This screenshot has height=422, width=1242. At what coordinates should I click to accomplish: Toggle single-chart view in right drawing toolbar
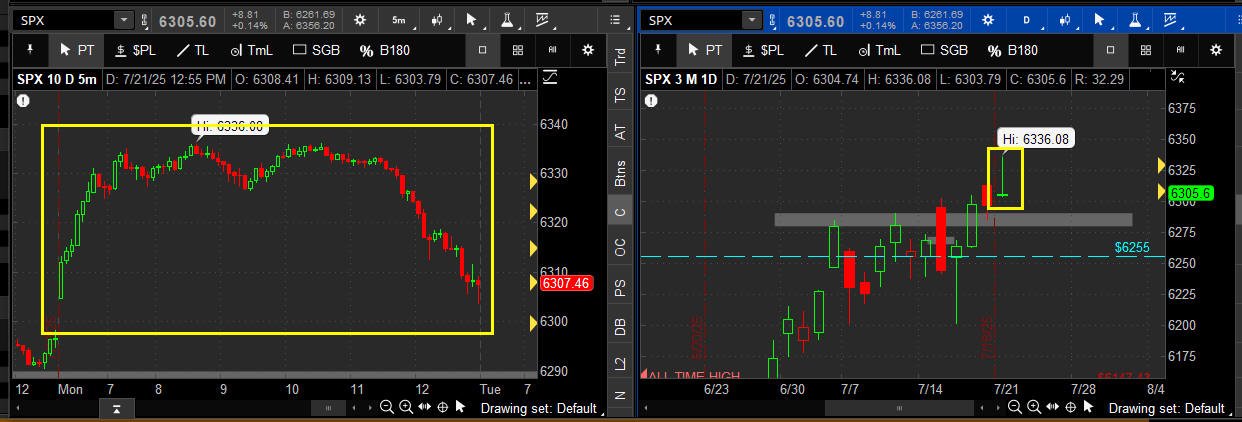pos(1111,50)
